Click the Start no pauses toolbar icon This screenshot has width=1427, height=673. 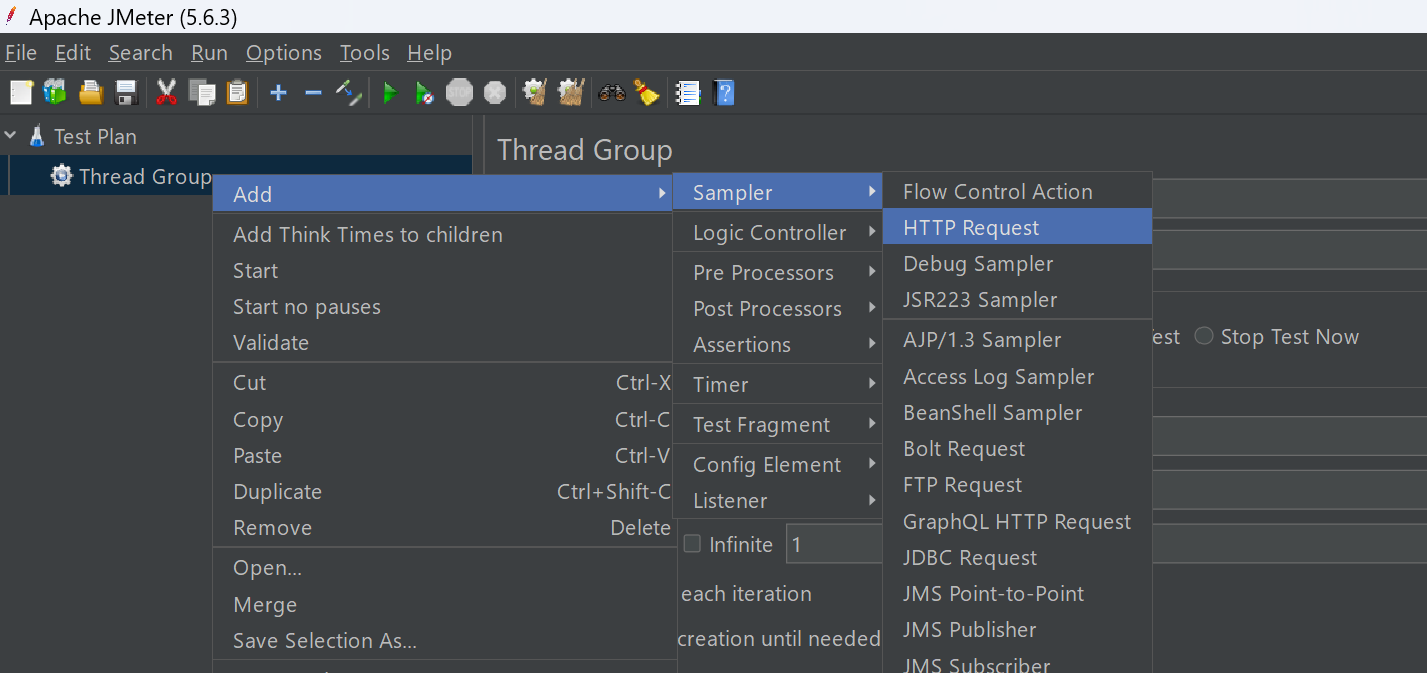click(x=424, y=93)
